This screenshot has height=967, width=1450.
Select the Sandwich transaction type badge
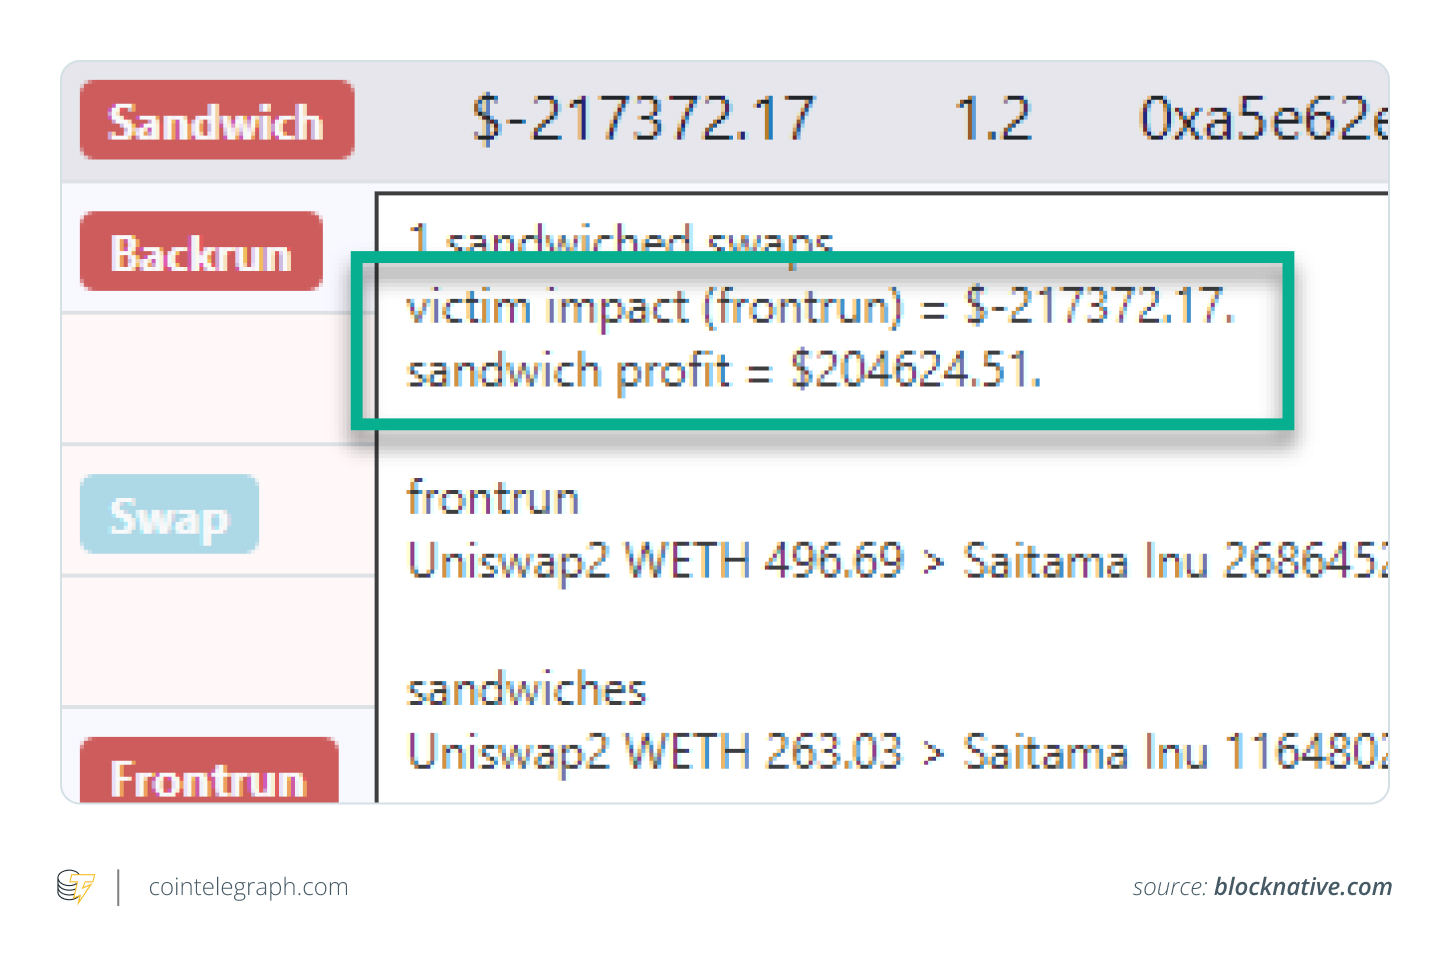point(216,120)
